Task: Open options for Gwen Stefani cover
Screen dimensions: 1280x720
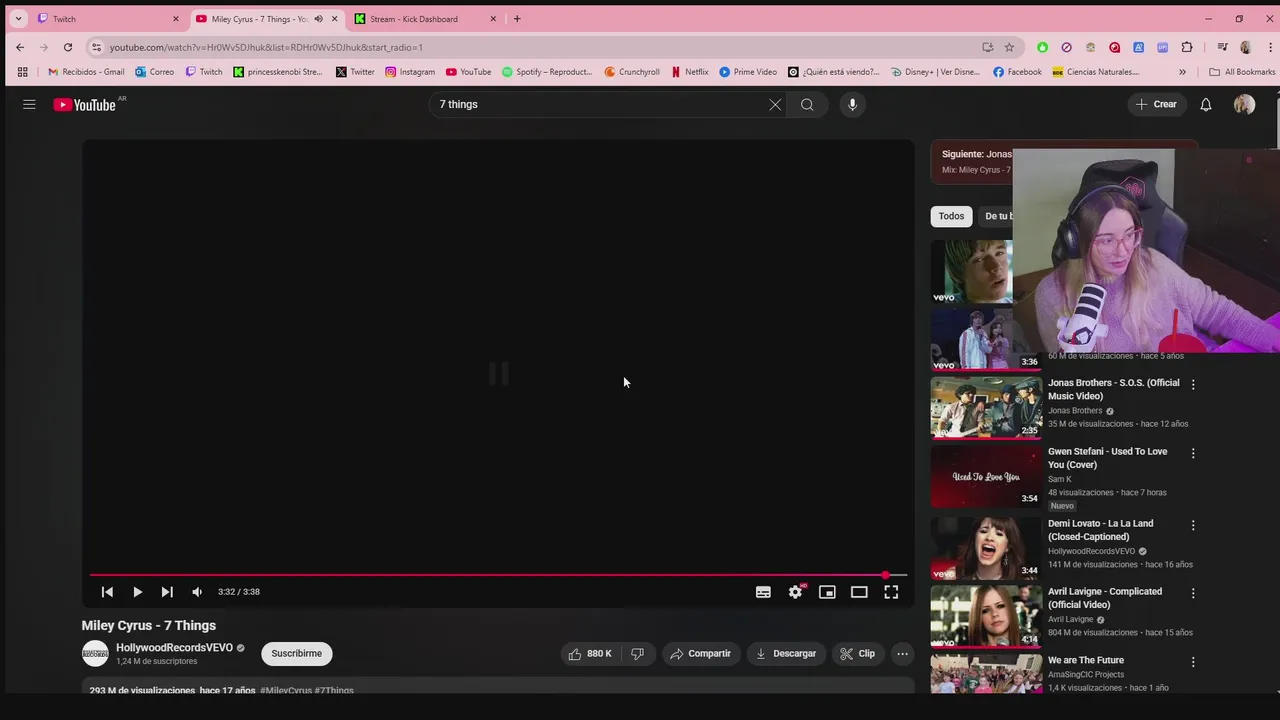Action: [x=1192, y=453]
